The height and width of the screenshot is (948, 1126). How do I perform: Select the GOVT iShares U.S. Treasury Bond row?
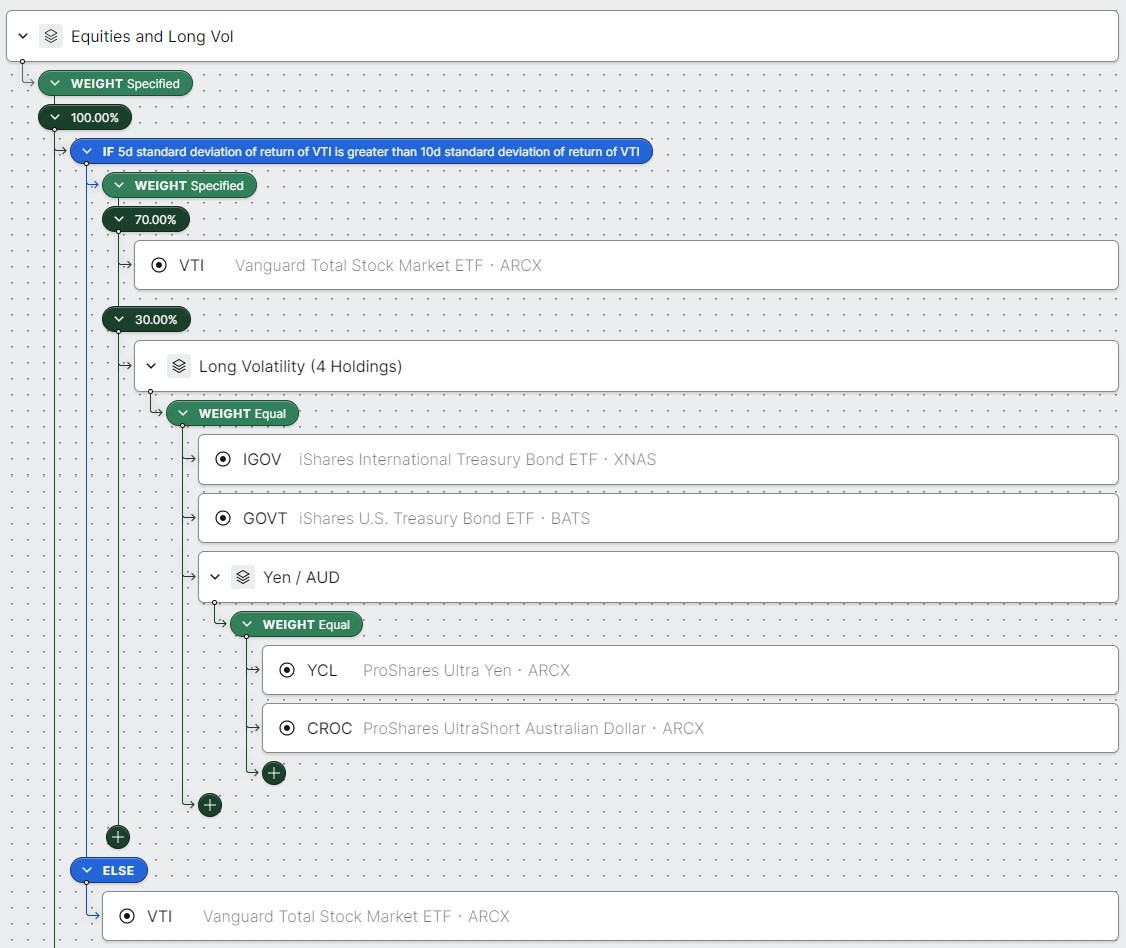pyautogui.click(x=659, y=518)
